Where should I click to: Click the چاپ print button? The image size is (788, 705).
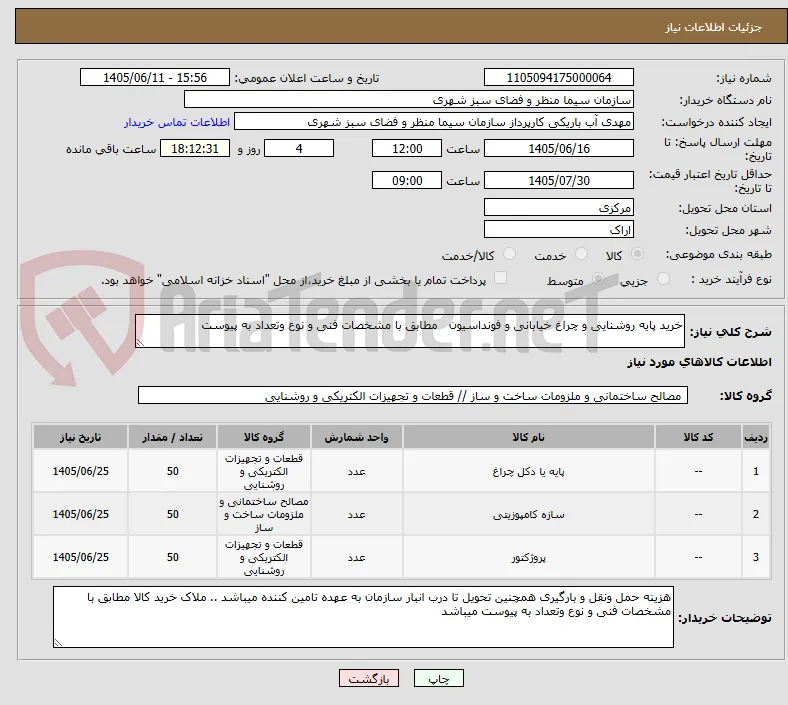coord(439,678)
